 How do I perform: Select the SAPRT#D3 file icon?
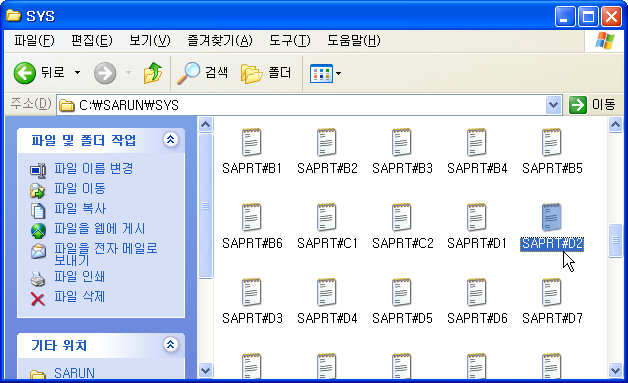pyautogui.click(x=252, y=292)
